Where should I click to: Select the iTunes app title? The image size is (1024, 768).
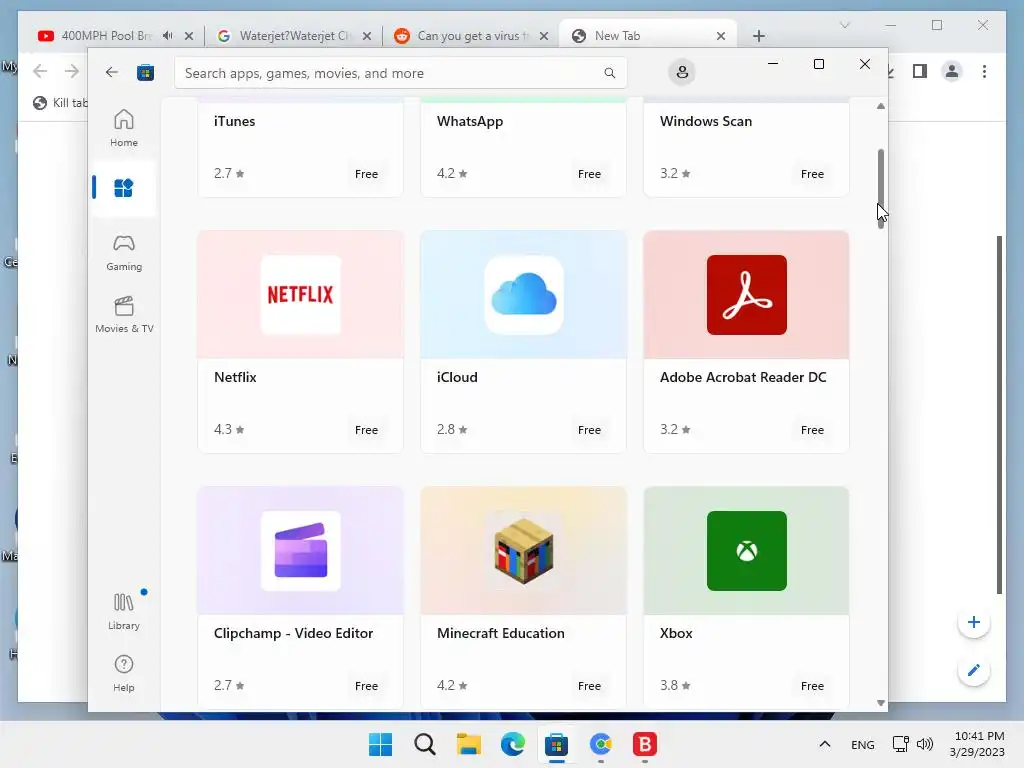click(234, 121)
